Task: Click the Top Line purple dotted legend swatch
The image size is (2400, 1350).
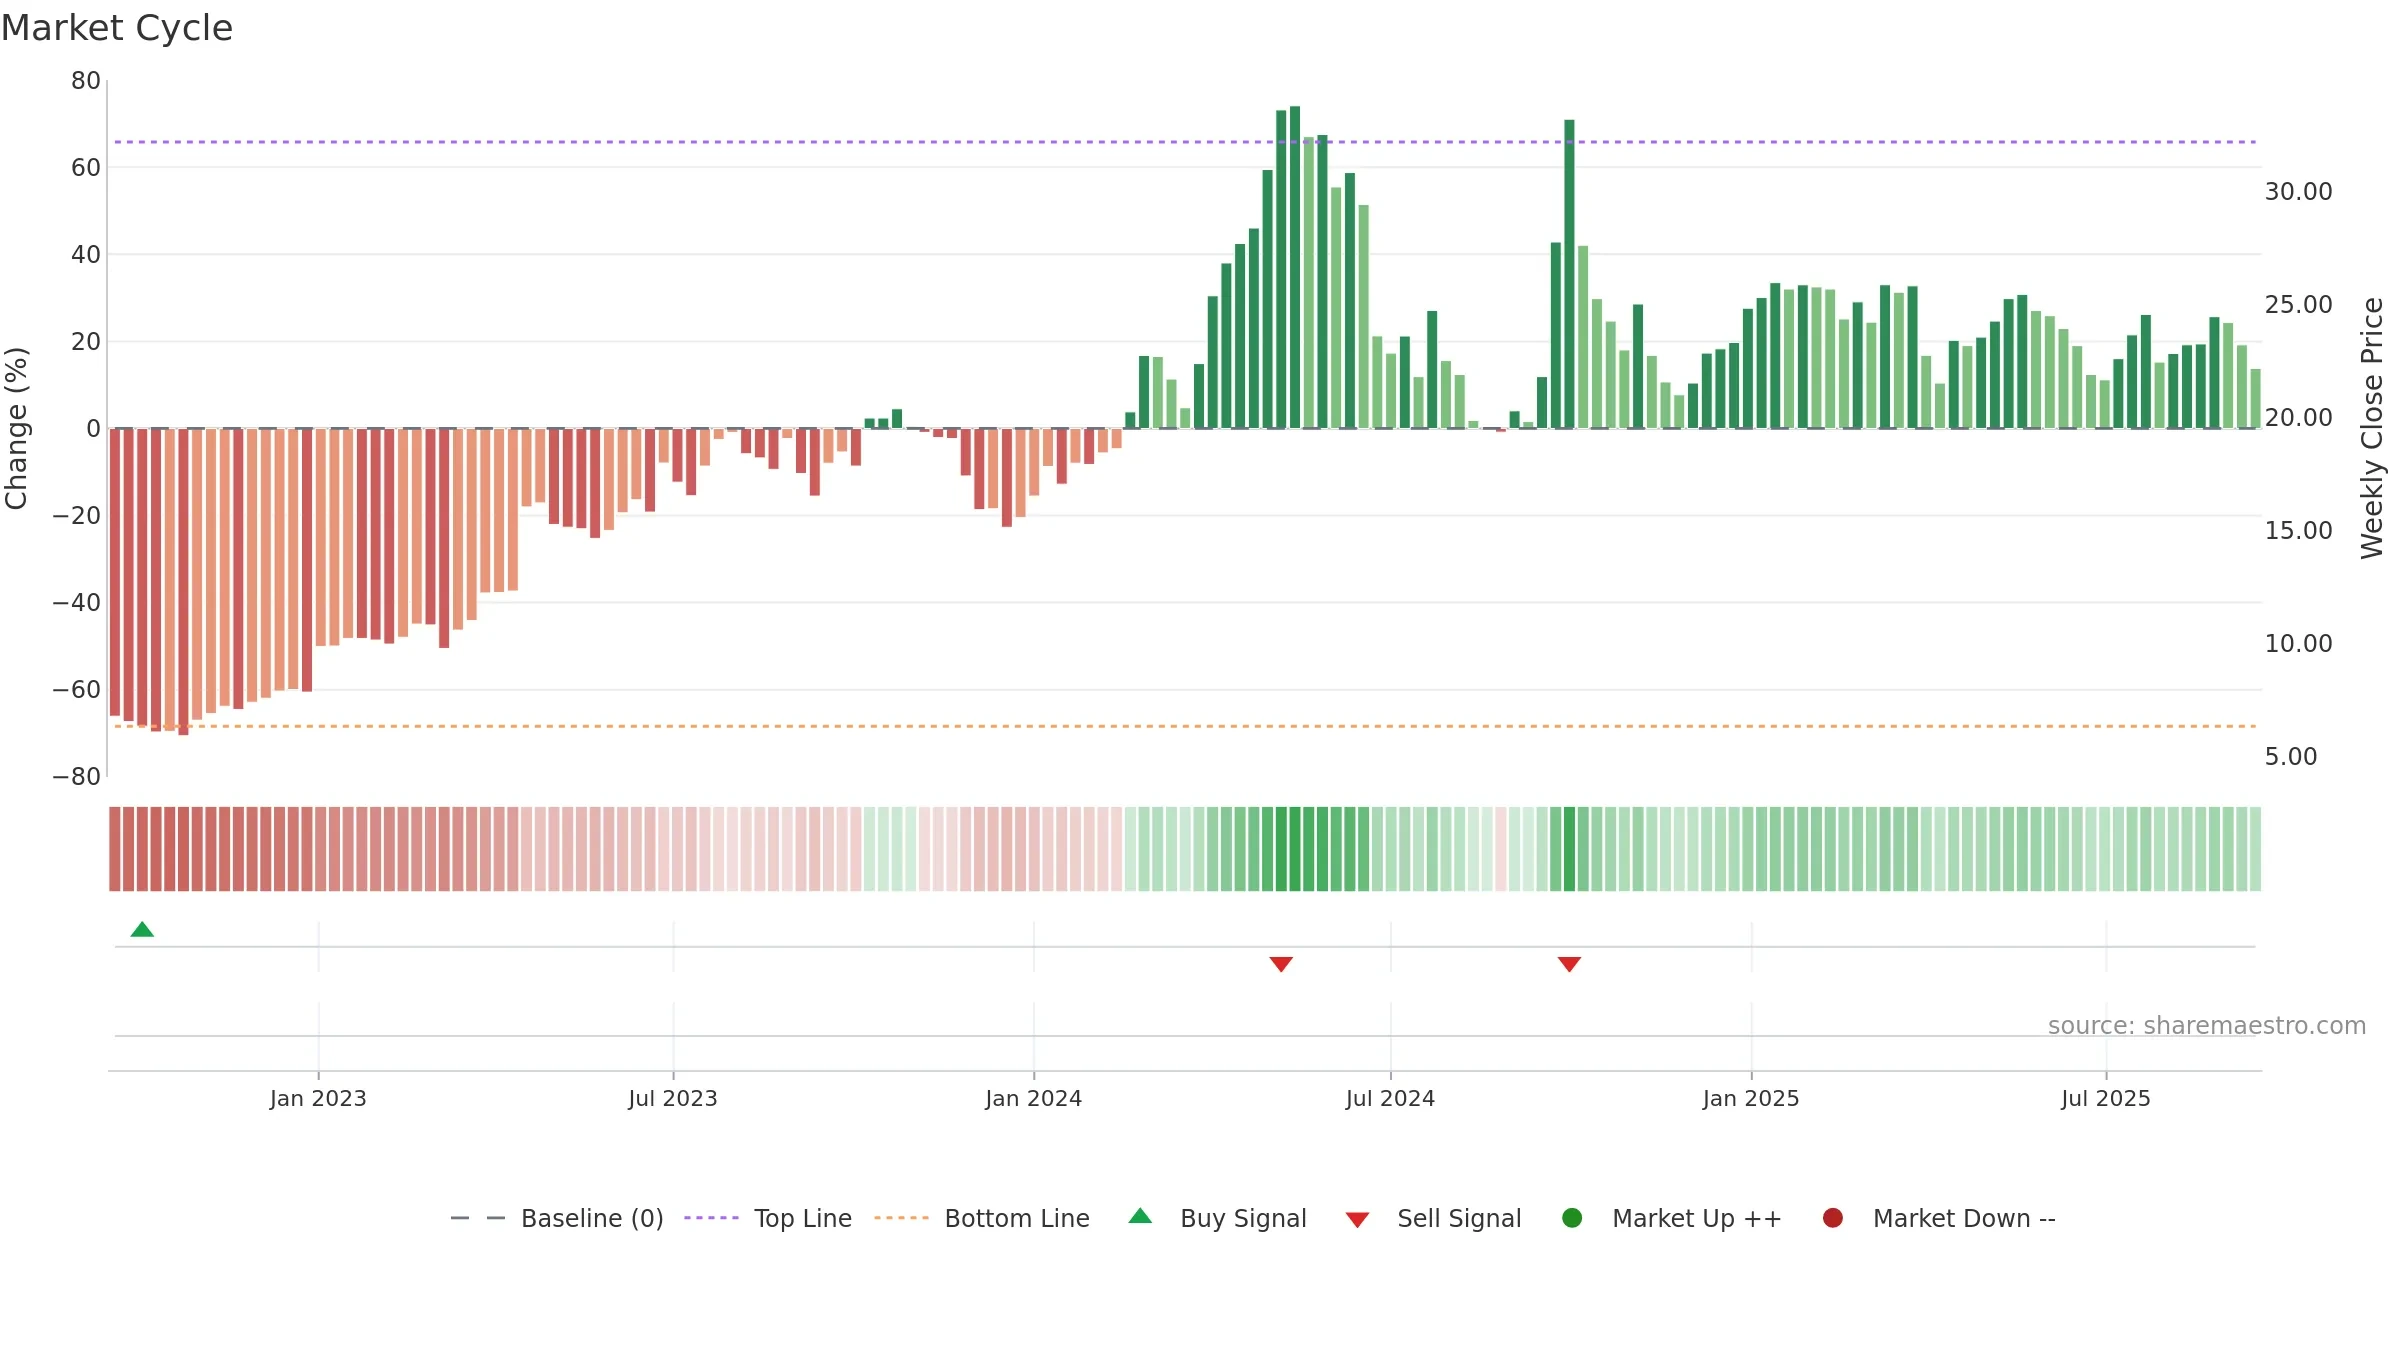Action: (711, 1218)
